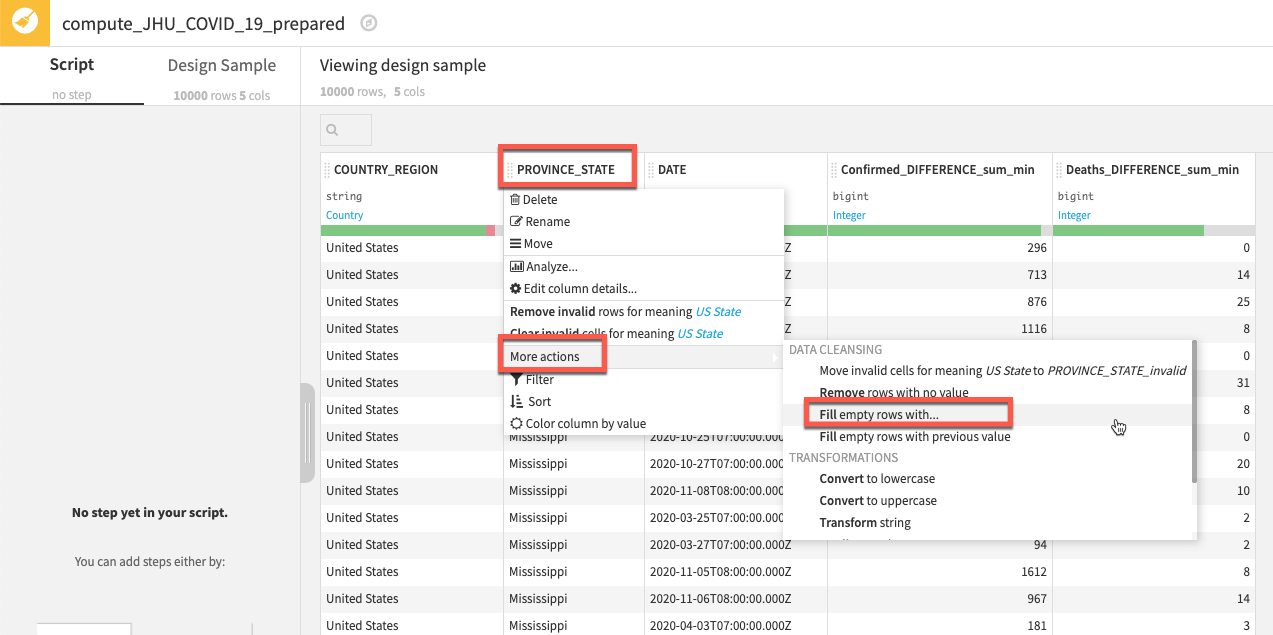
Task: Open the COUNTRY_REGION column header menu
Action: pyautogui.click(x=386, y=170)
